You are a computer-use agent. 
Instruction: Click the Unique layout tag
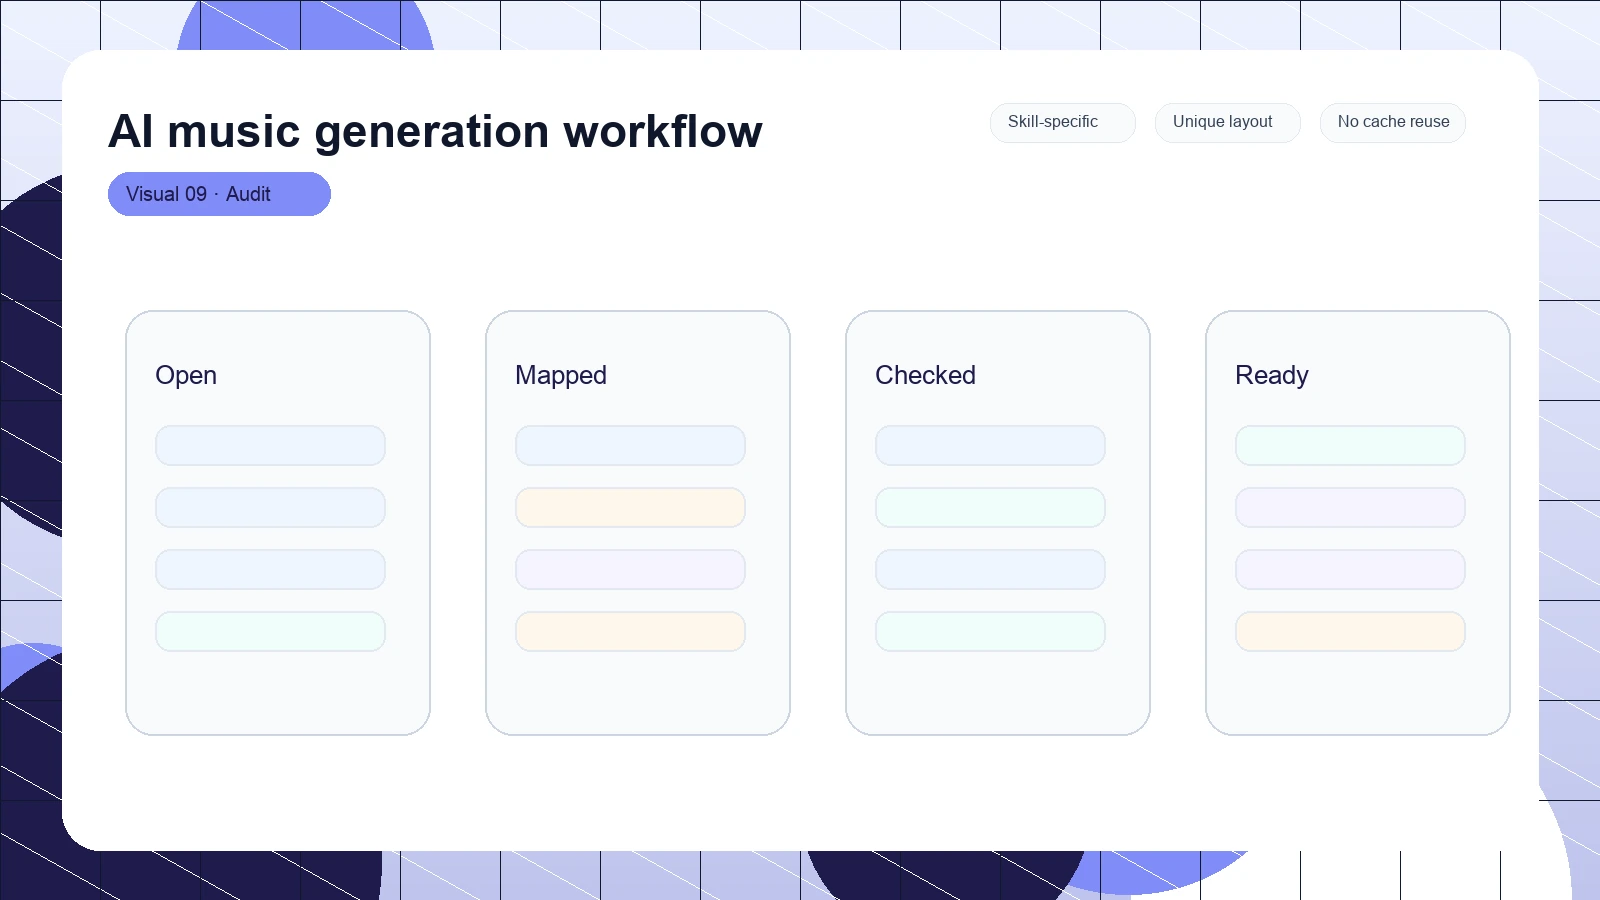(1228, 123)
